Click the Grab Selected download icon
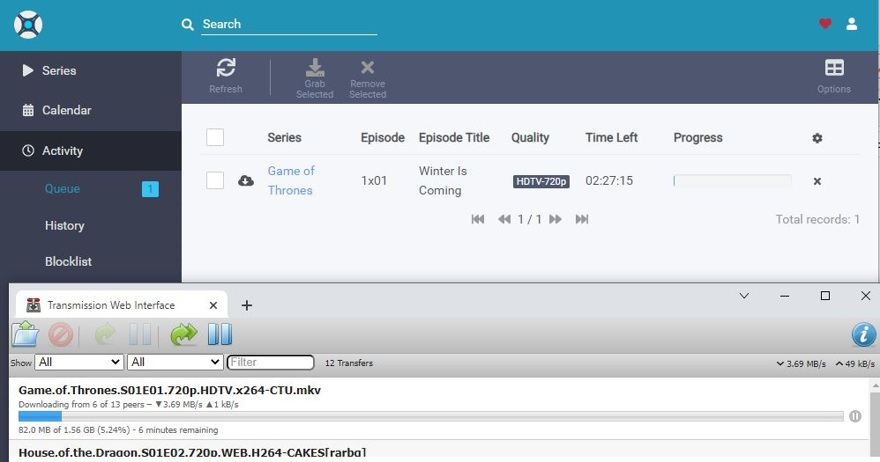The image size is (880, 462). [x=314, y=68]
